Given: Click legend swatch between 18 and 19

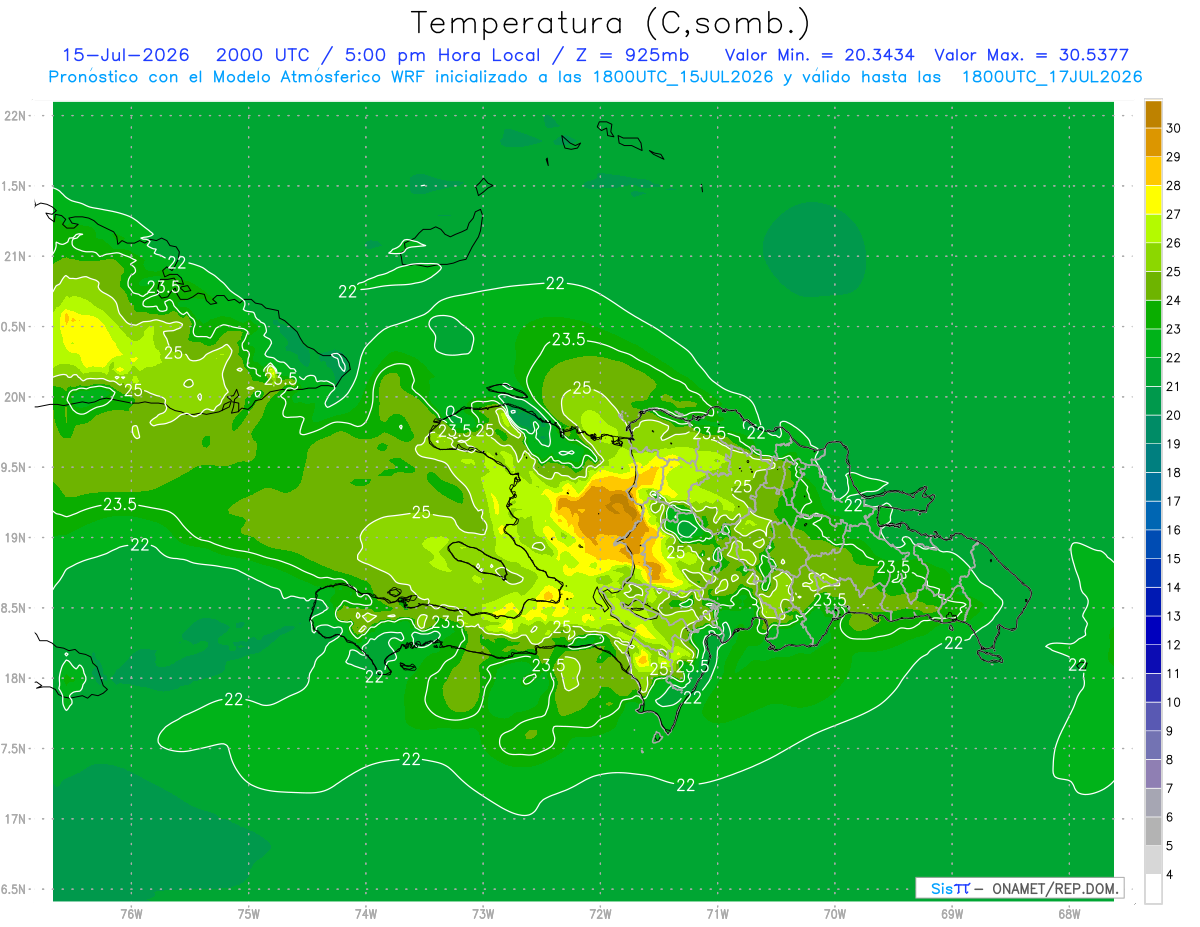Looking at the screenshot, I should point(1153,459).
